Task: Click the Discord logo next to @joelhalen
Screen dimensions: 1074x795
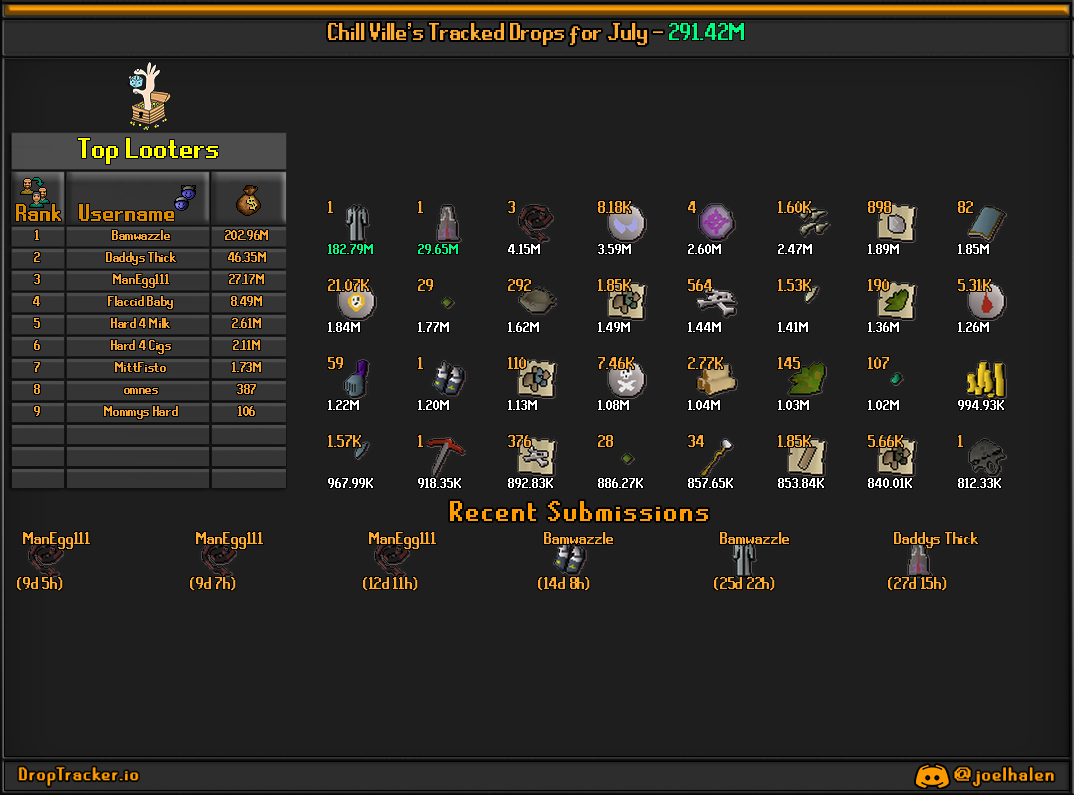Action: [x=932, y=776]
